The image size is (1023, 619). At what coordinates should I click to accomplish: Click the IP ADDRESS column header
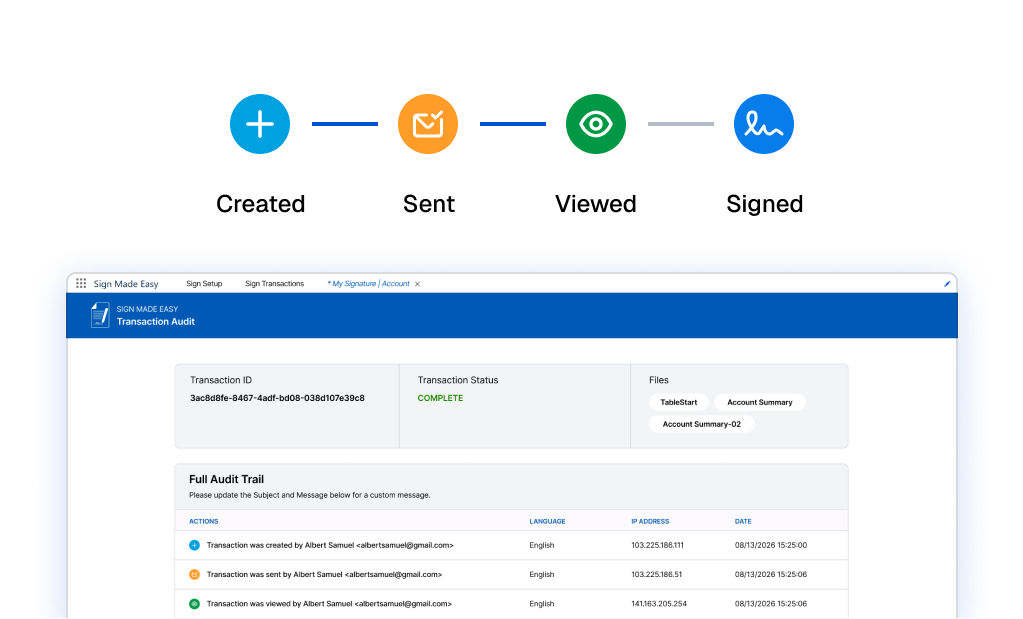650,521
